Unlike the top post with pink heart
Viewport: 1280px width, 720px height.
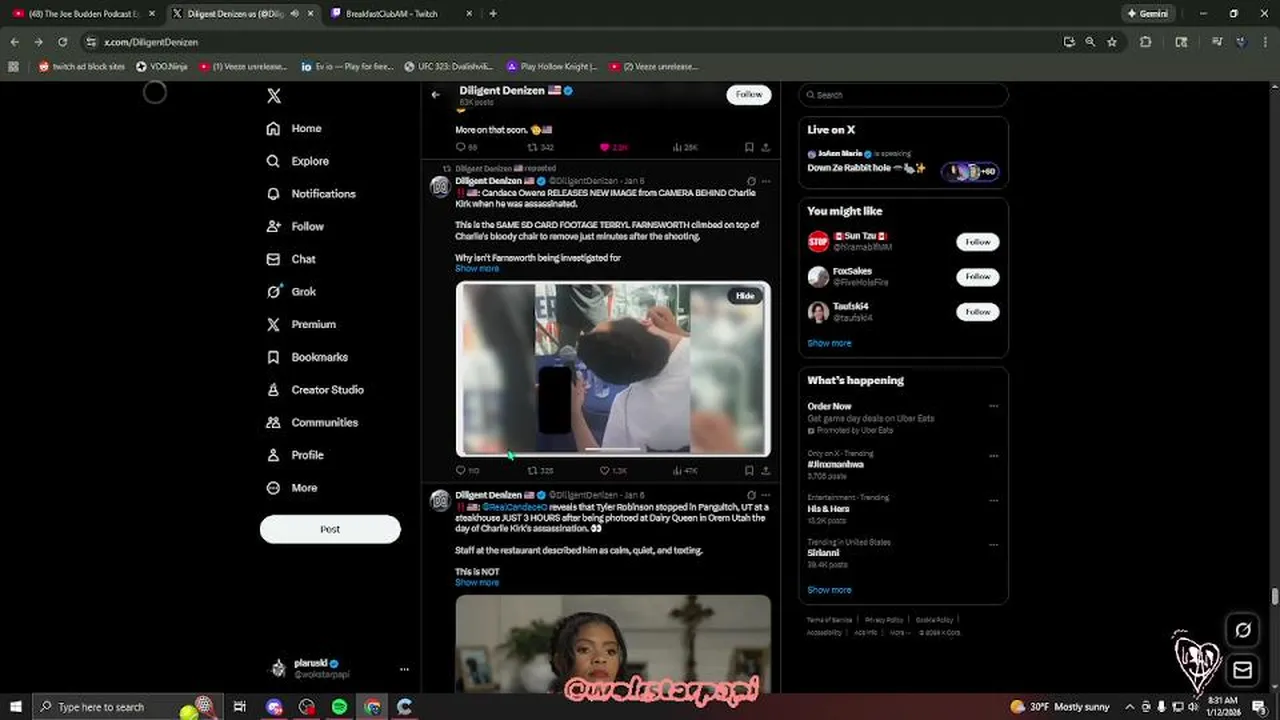coord(604,147)
